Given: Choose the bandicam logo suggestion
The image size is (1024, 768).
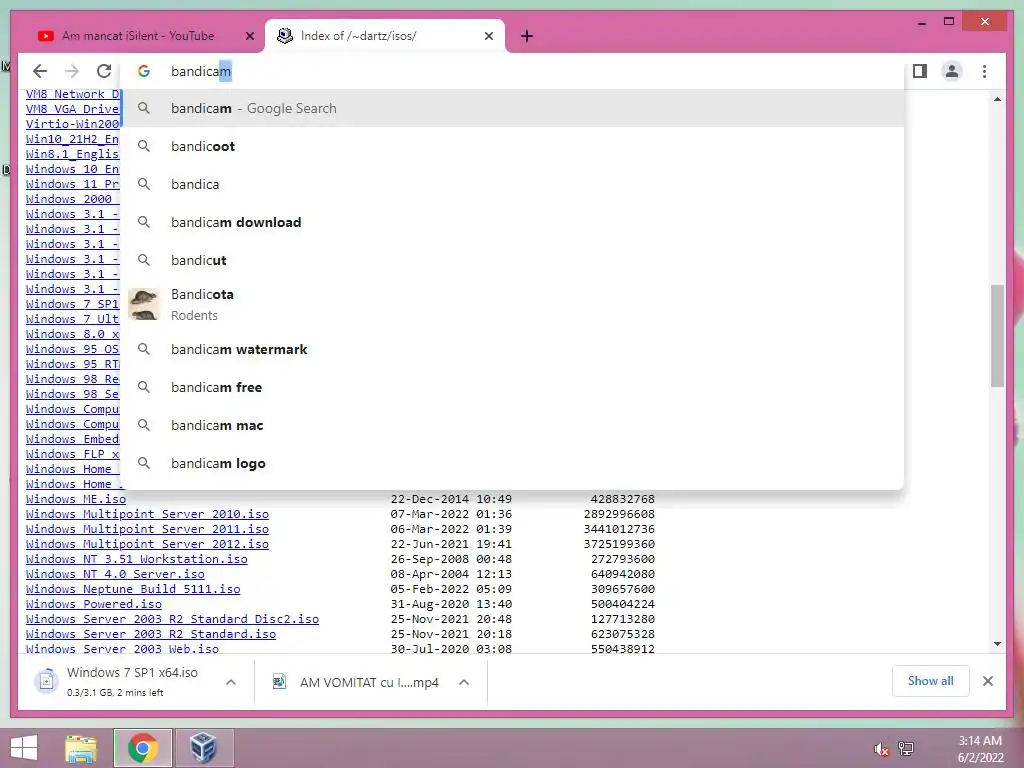Looking at the screenshot, I should (x=513, y=463).
